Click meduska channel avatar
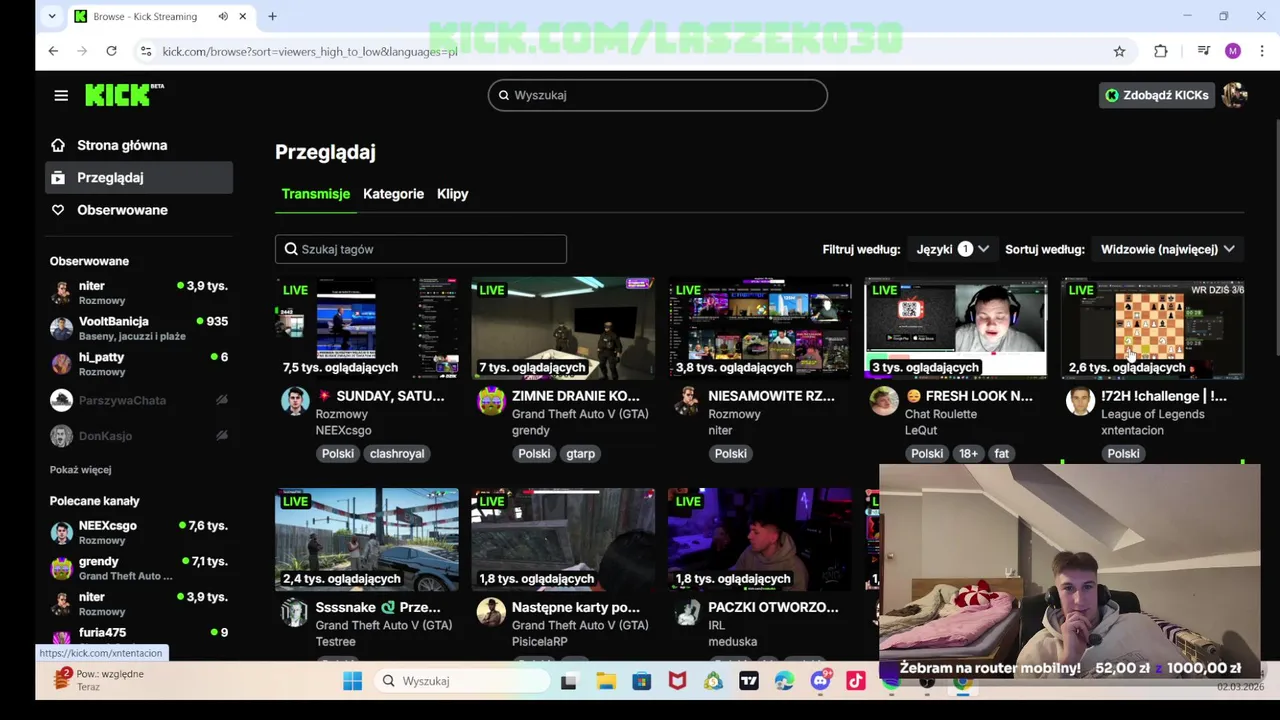 (687, 612)
